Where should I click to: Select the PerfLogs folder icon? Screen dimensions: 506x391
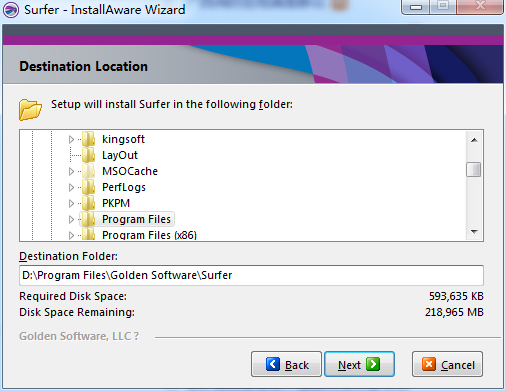tap(89, 187)
